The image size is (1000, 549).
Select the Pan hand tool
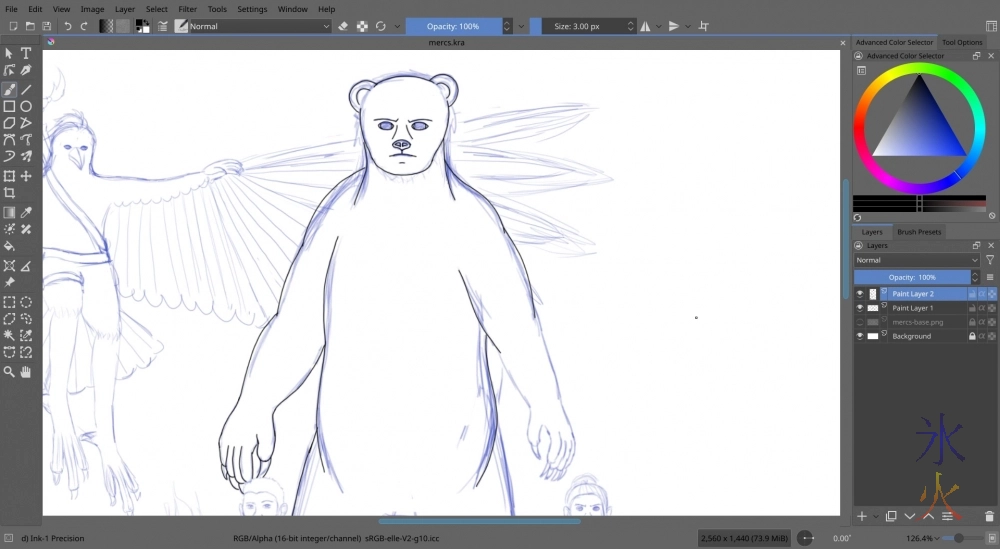click(26, 372)
